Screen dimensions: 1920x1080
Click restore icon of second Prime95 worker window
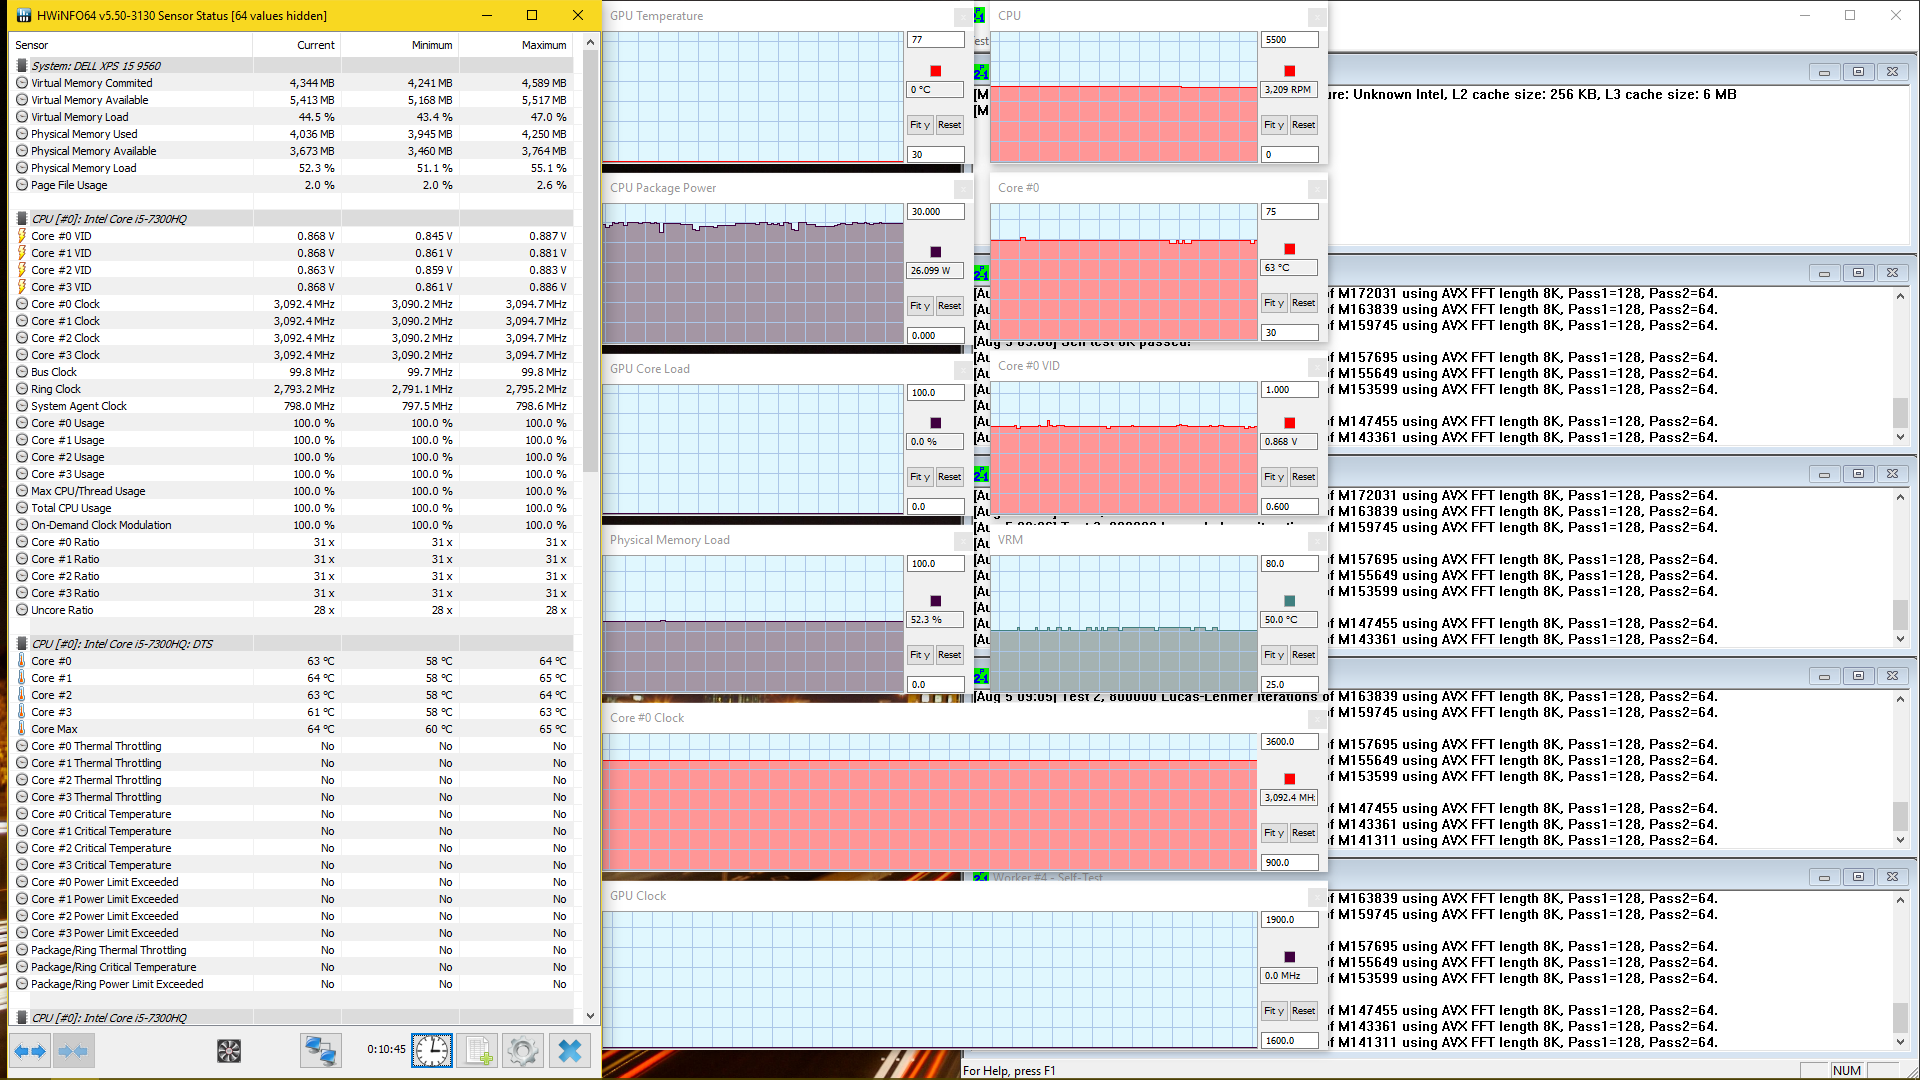[x=1858, y=273]
